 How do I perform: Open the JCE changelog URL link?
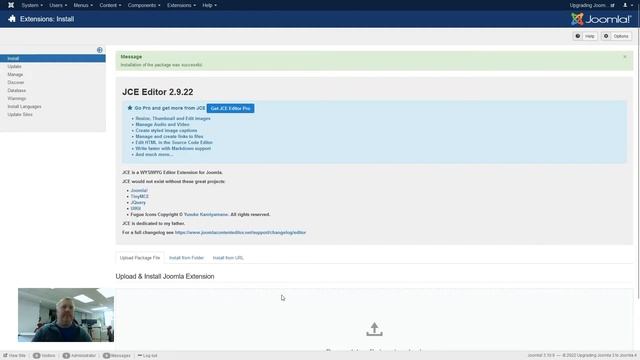[x=240, y=233]
